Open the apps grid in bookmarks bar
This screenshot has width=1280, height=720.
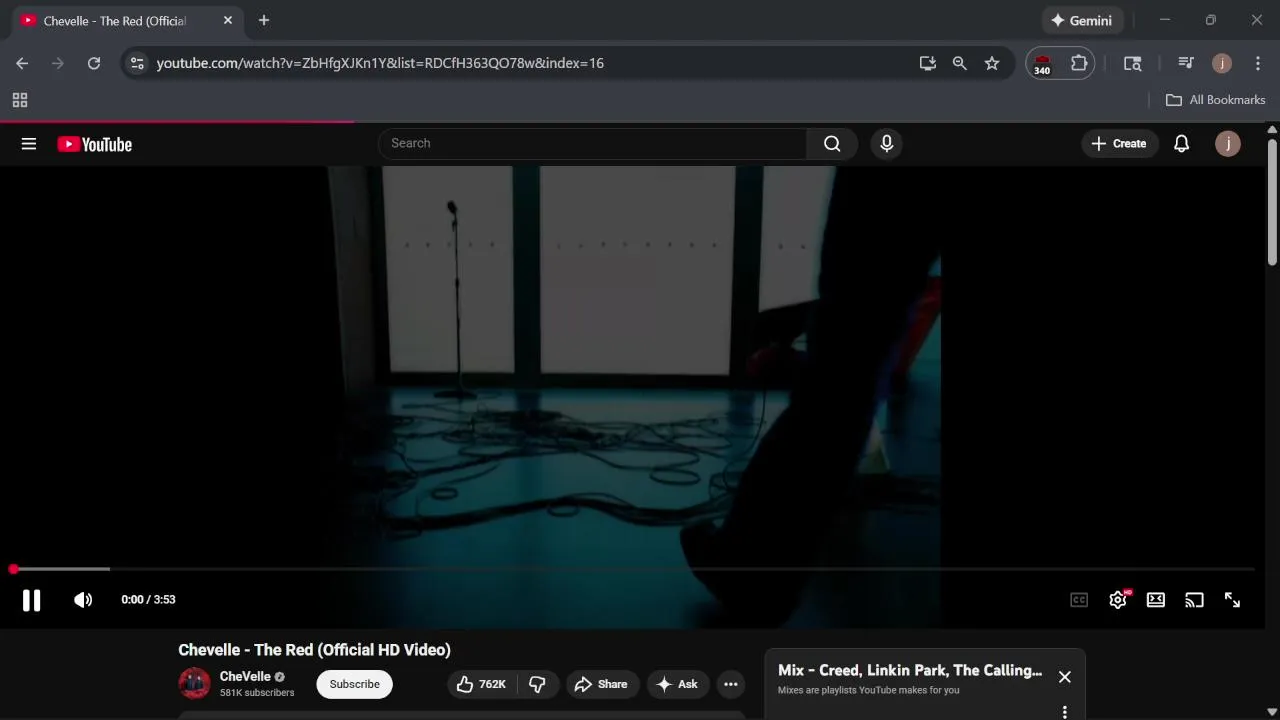[x=20, y=100]
